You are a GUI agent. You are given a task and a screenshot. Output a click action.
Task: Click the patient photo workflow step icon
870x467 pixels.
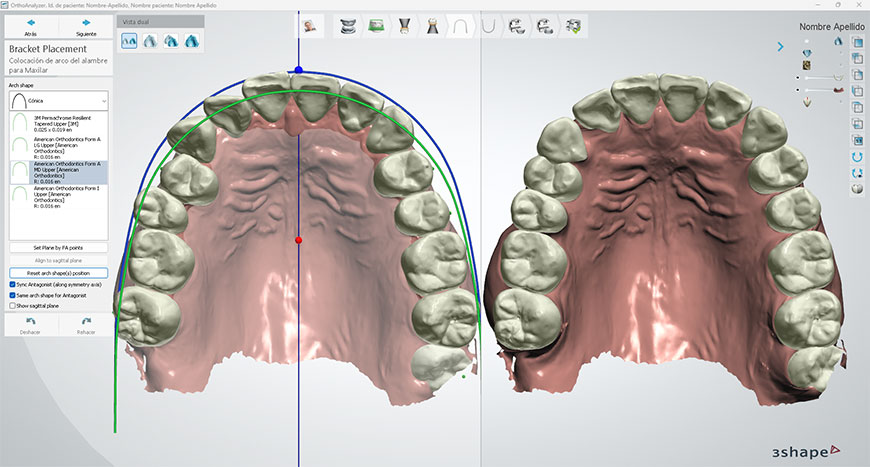(x=311, y=26)
